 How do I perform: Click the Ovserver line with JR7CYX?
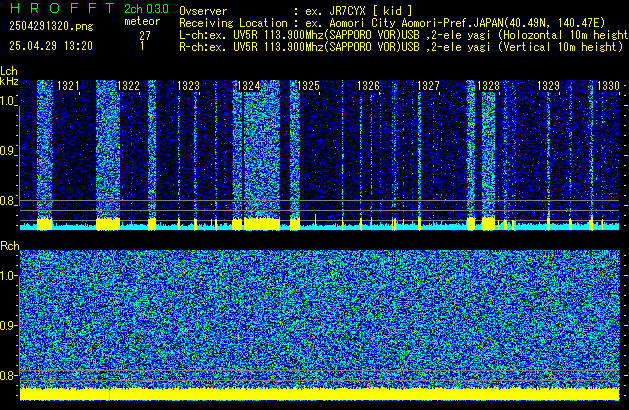(x=296, y=11)
